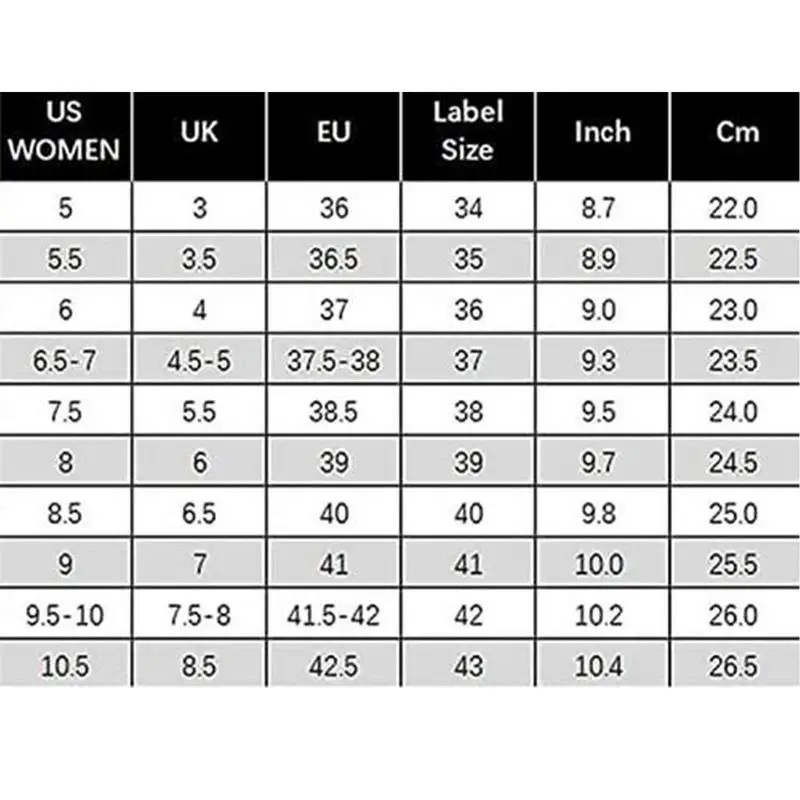Viewport: 800px width, 800px height.
Task: Click the 6.5-7 US women size cell
Action: [x=65, y=360]
